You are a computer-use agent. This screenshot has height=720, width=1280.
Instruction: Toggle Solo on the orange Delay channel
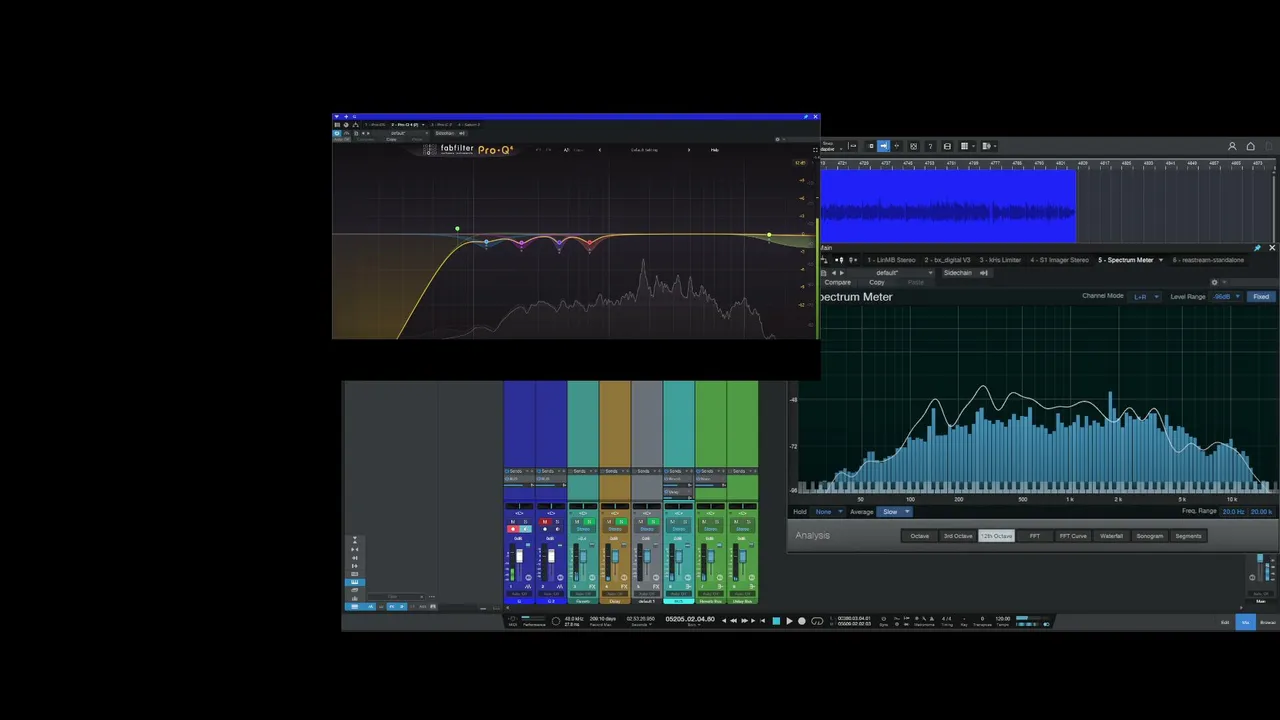point(621,521)
